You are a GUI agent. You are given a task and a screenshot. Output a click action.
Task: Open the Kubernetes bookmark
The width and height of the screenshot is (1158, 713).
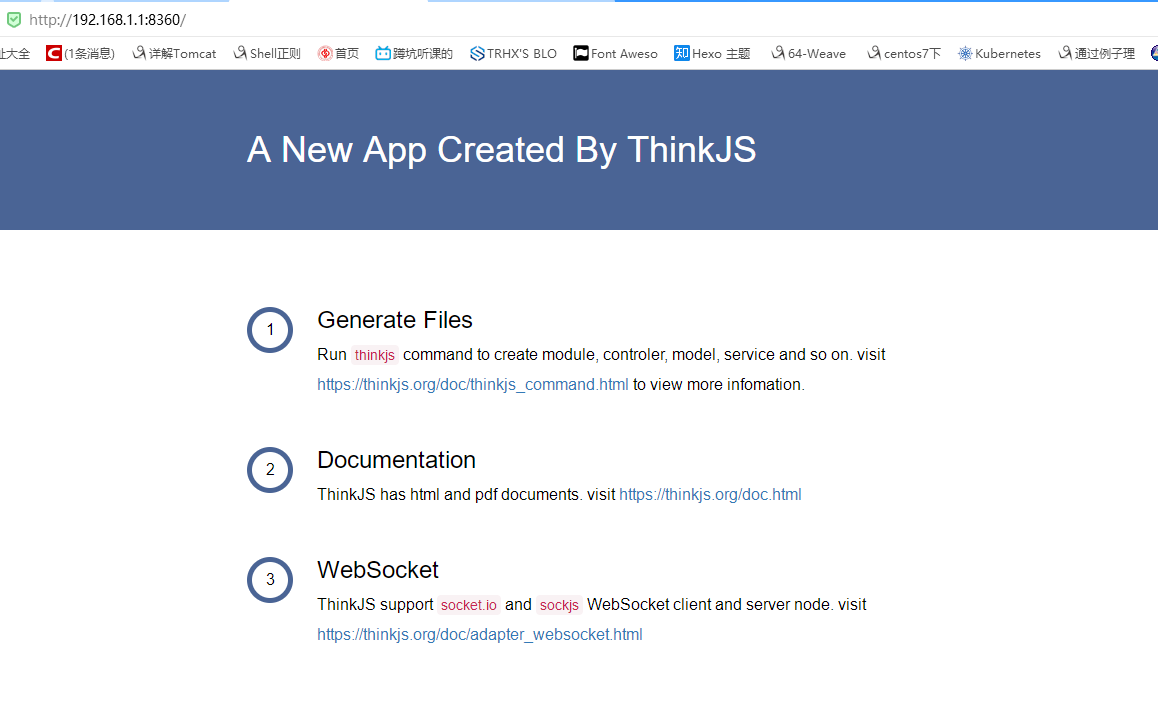click(x=999, y=54)
